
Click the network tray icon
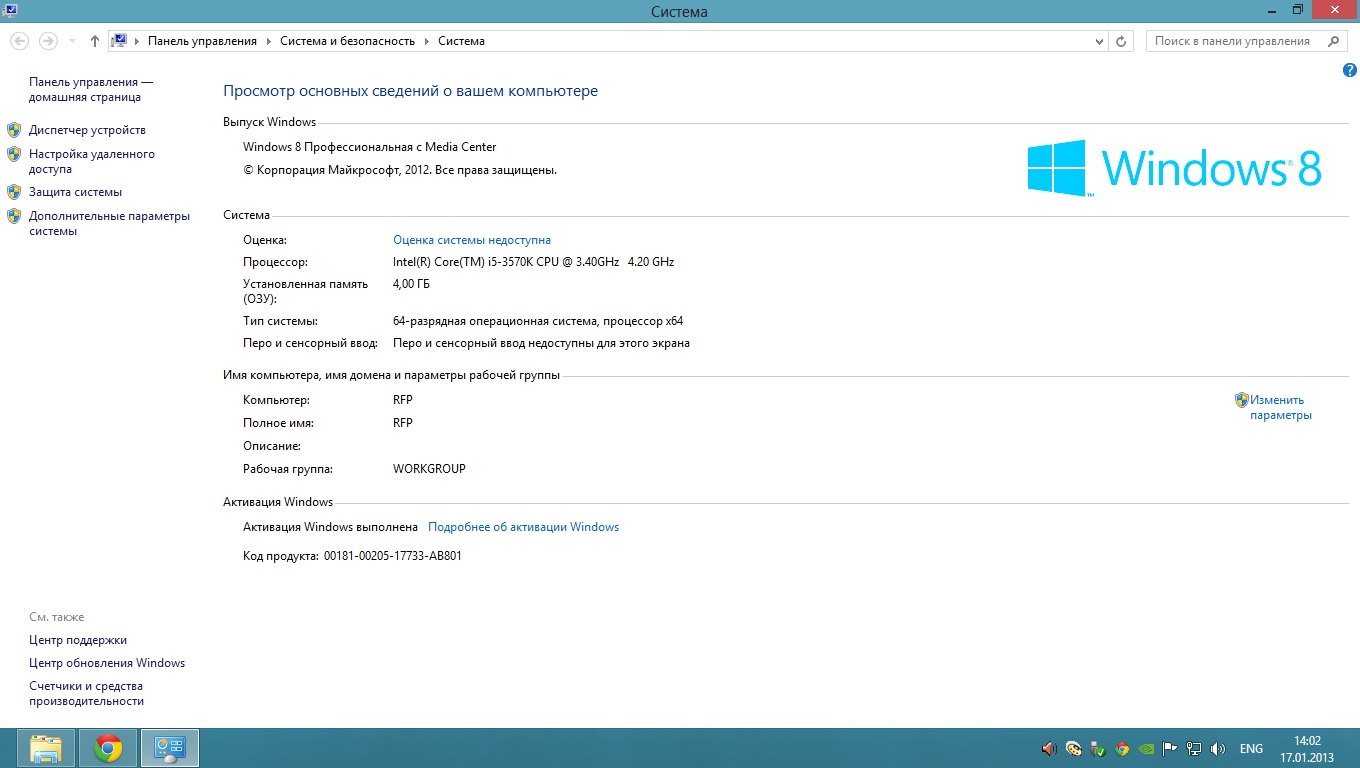(1193, 748)
